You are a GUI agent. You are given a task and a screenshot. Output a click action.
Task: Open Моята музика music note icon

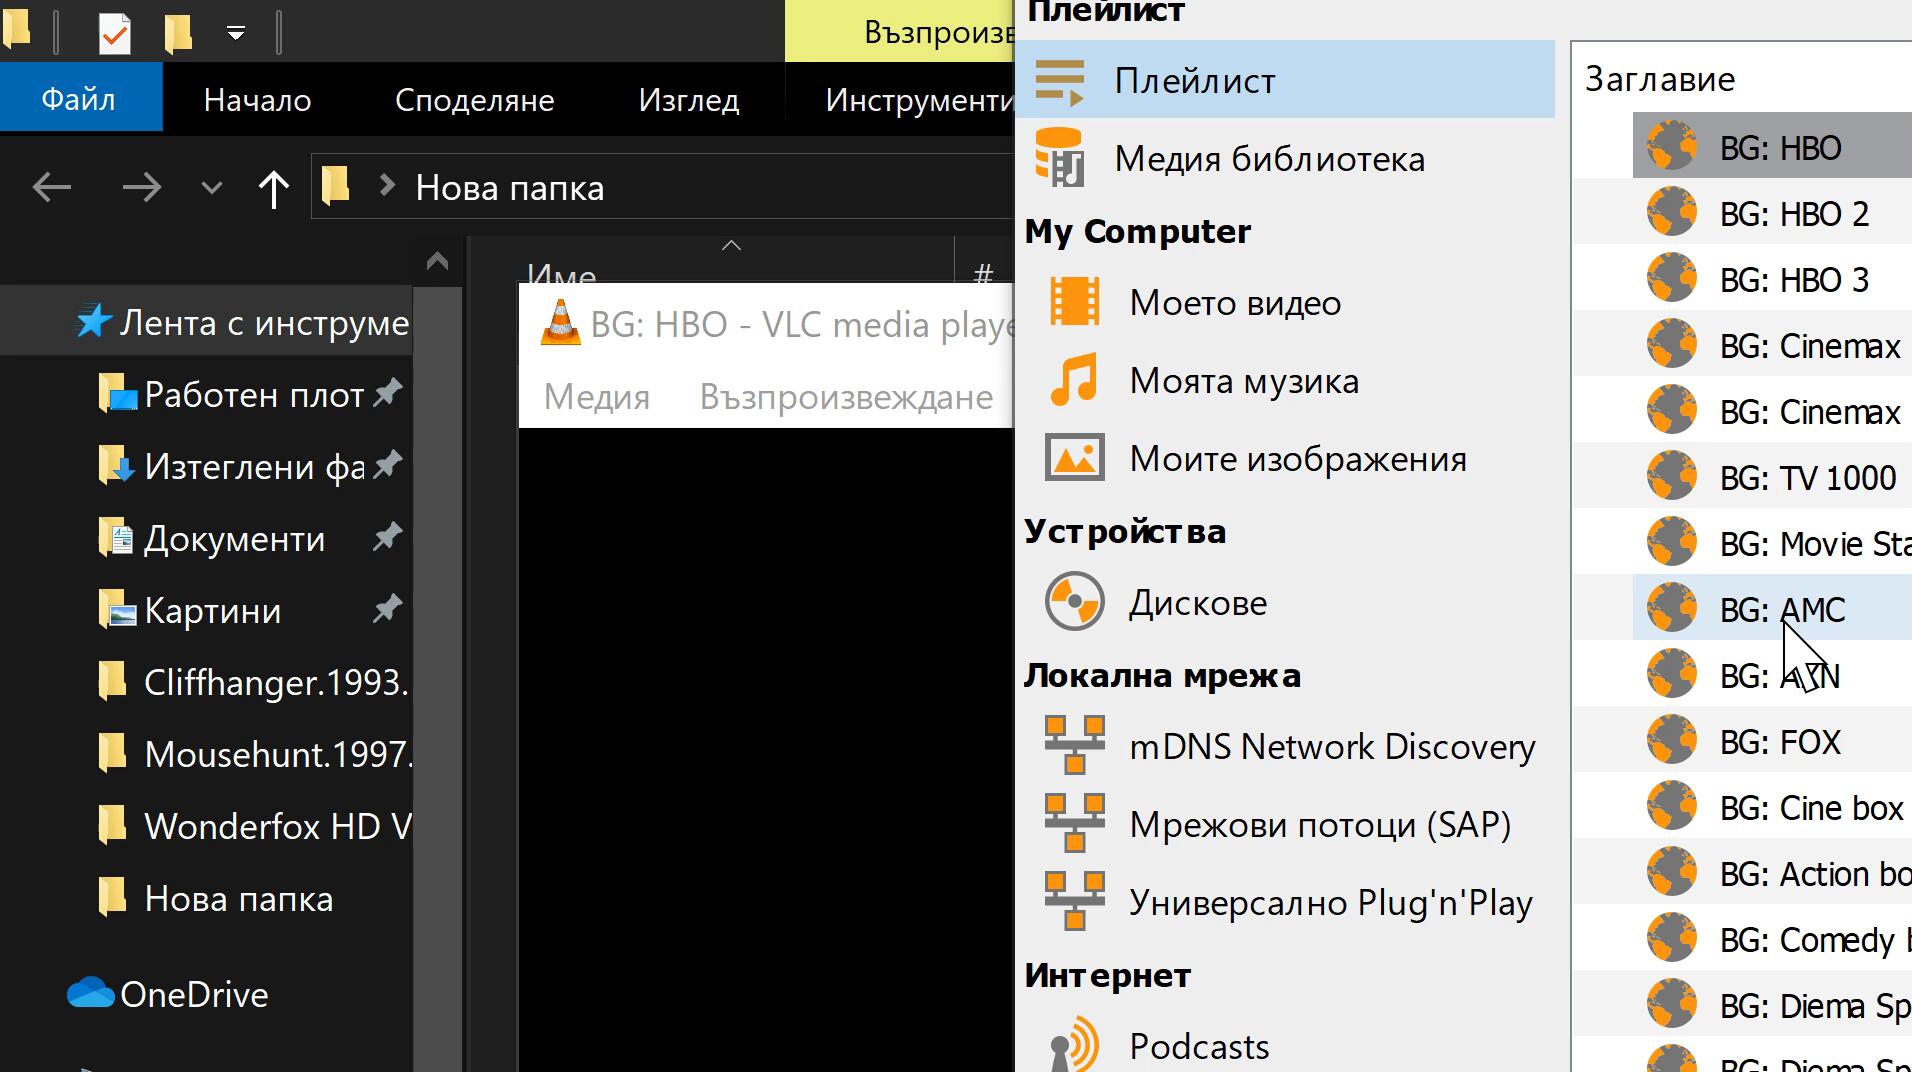click(x=1074, y=380)
